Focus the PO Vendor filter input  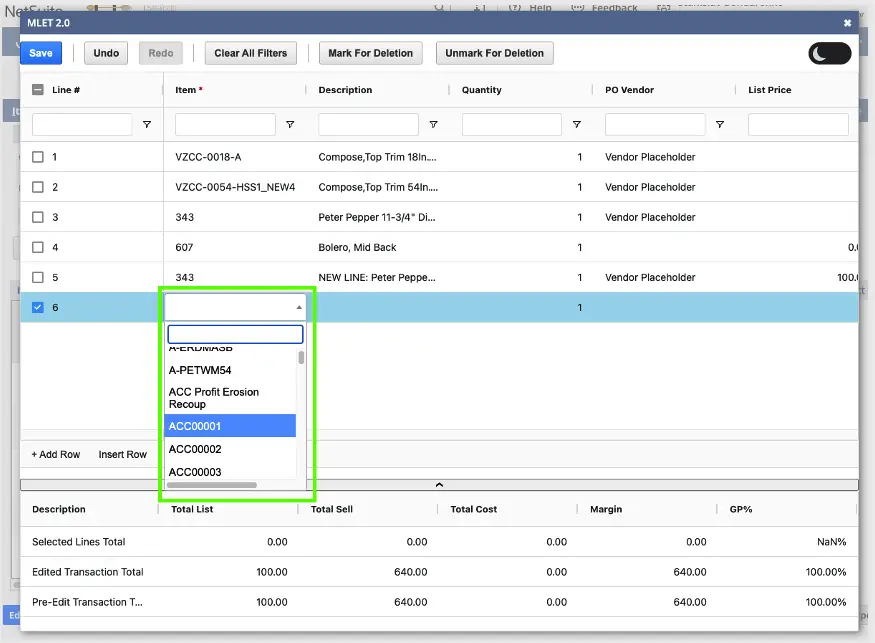[x=655, y=124]
